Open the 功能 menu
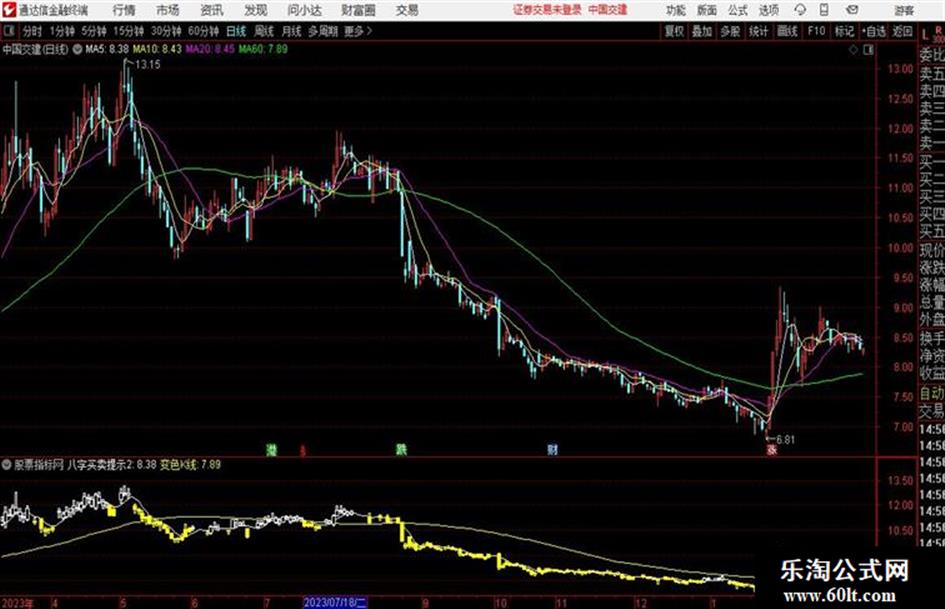945x609 pixels. coord(676,10)
